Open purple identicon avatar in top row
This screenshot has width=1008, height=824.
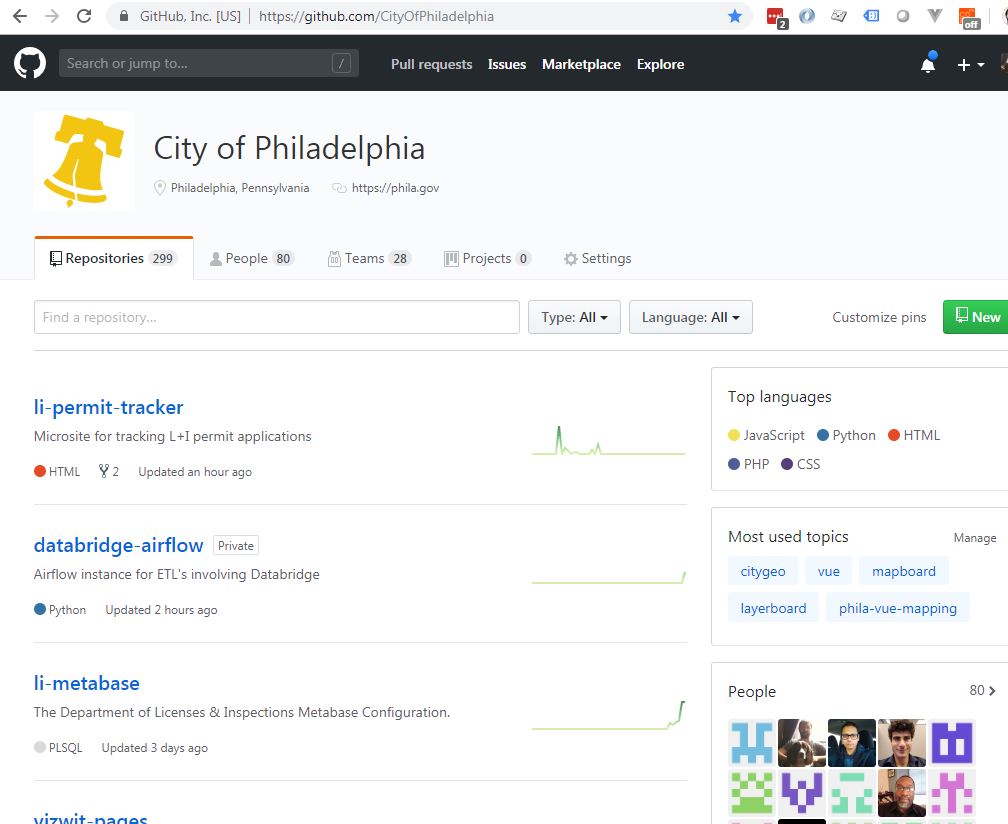[952, 742]
